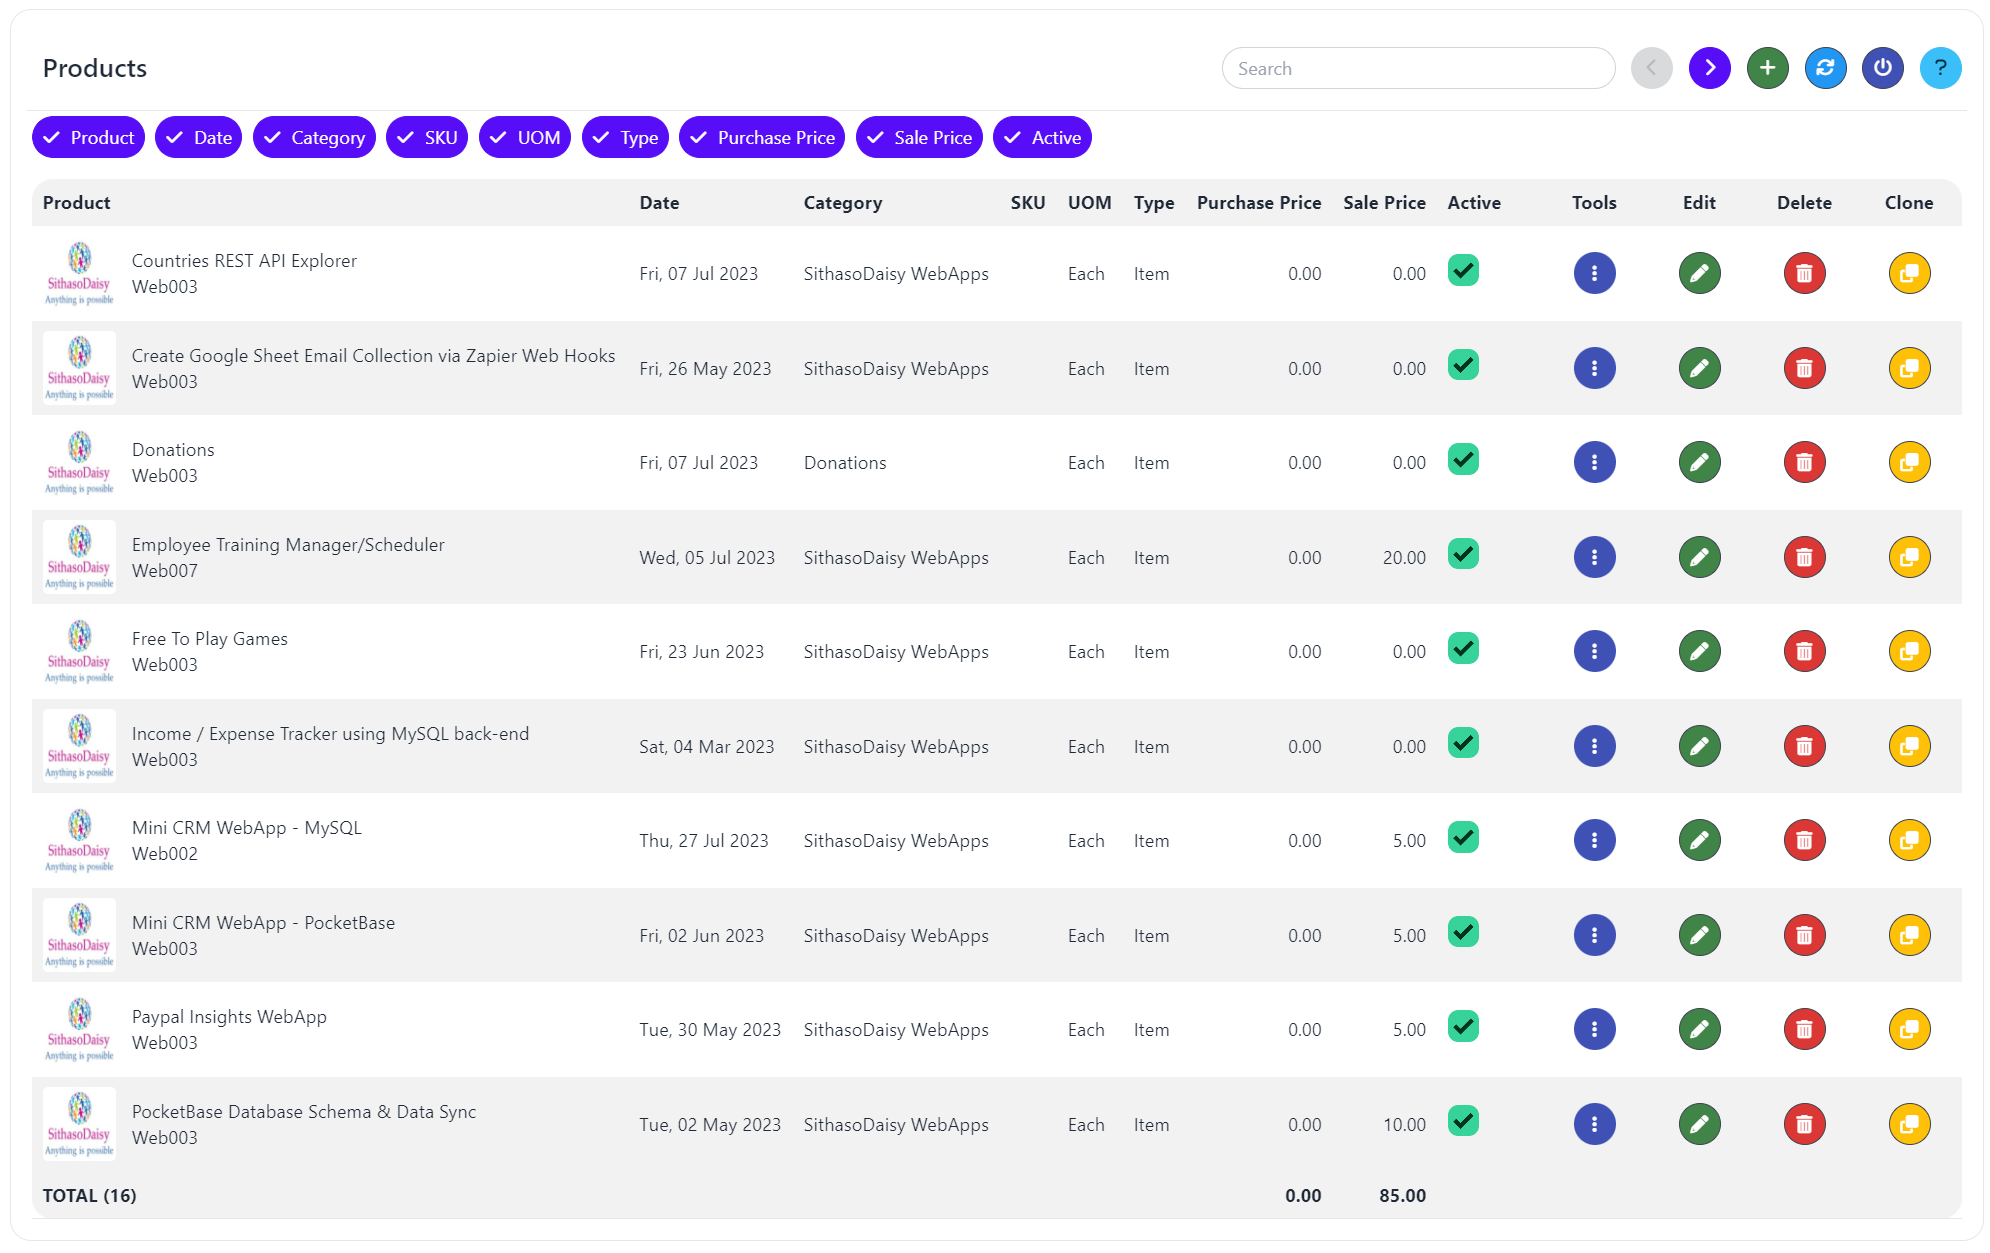Uncheck Active for Mini CRM WebApp - MySQL

click(x=1463, y=838)
